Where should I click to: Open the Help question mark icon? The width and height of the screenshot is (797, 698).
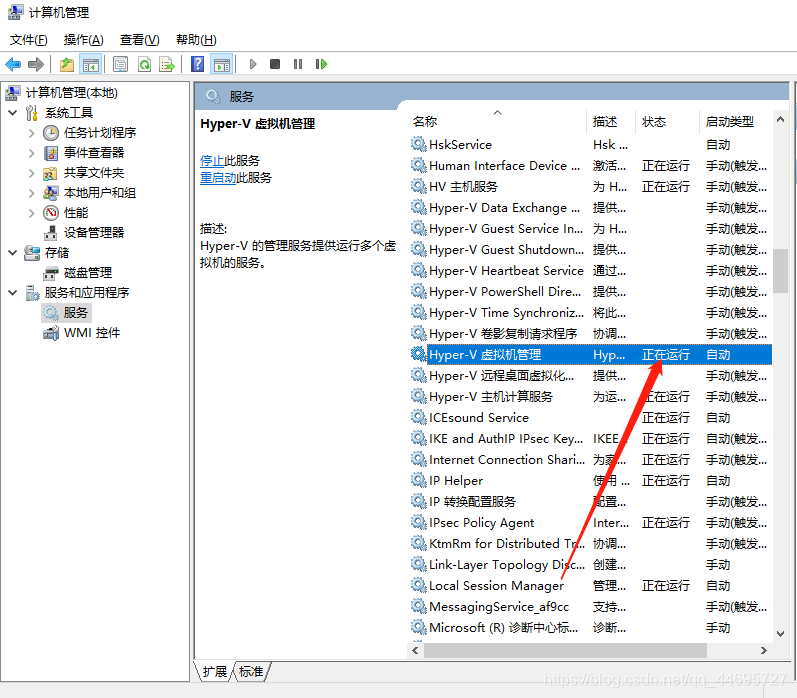(x=197, y=64)
